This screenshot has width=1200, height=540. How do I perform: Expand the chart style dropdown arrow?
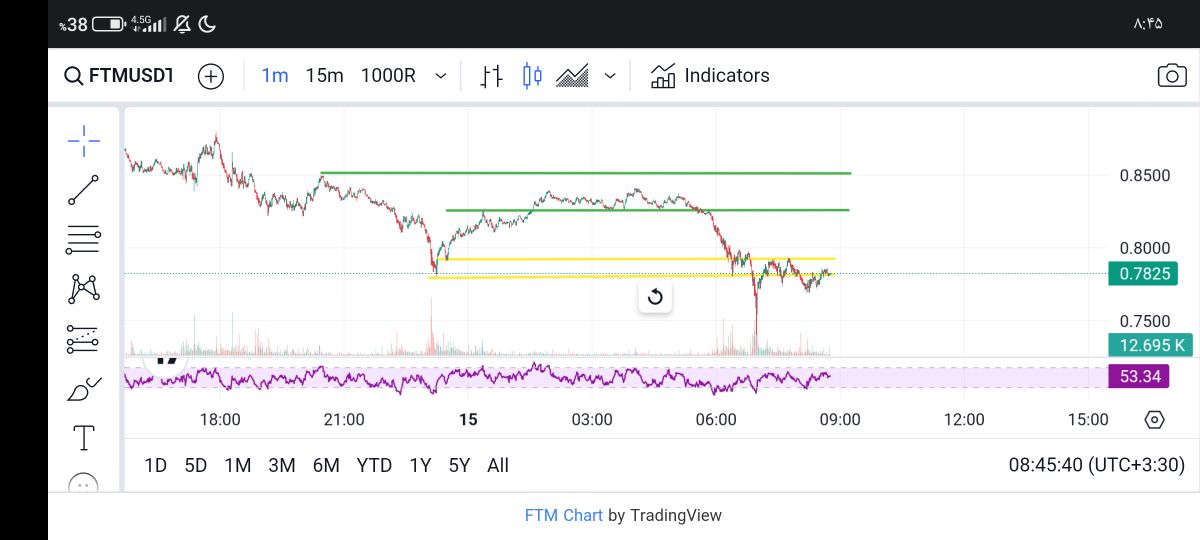(610, 76)
